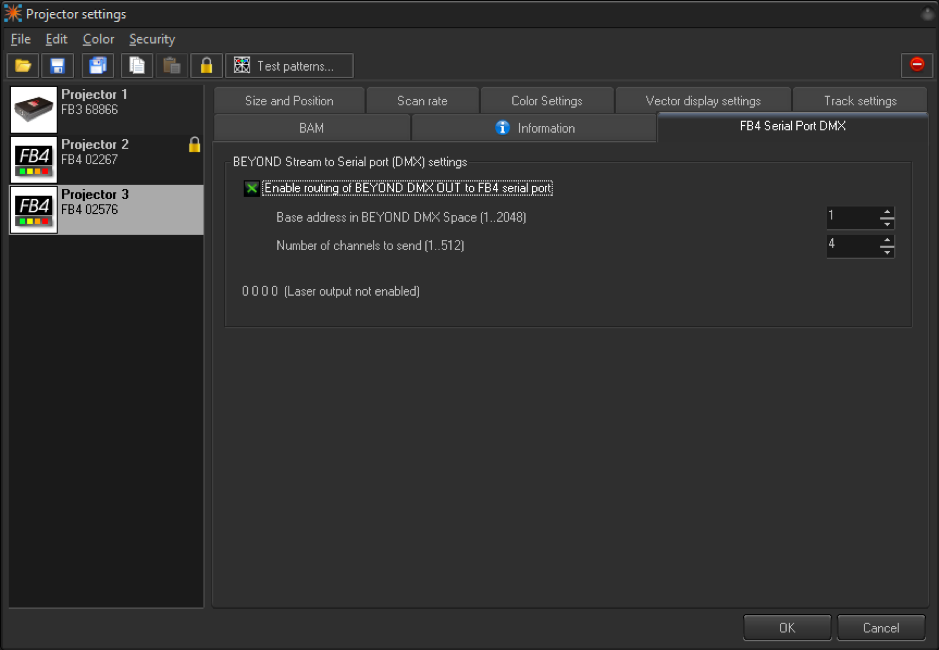
Task: Click the copy settings toolbar icon
Action: click(137, 66)
